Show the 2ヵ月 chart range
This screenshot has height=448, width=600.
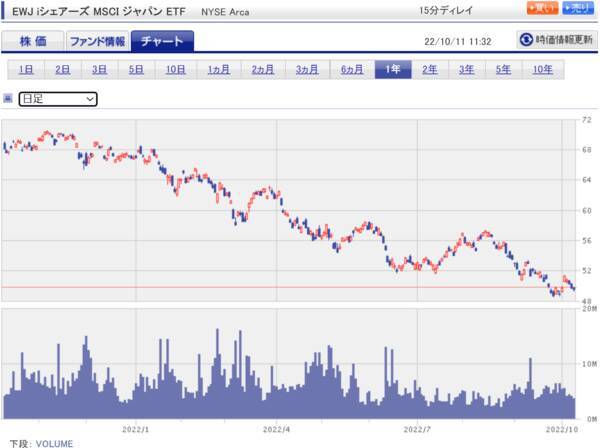tap(263, 70)
